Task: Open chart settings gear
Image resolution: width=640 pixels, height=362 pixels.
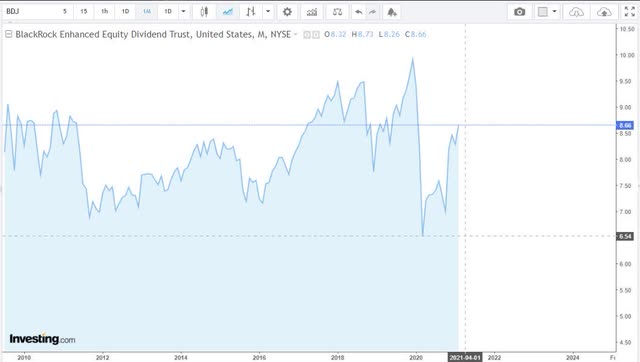Action: click(x=287, y=12)
